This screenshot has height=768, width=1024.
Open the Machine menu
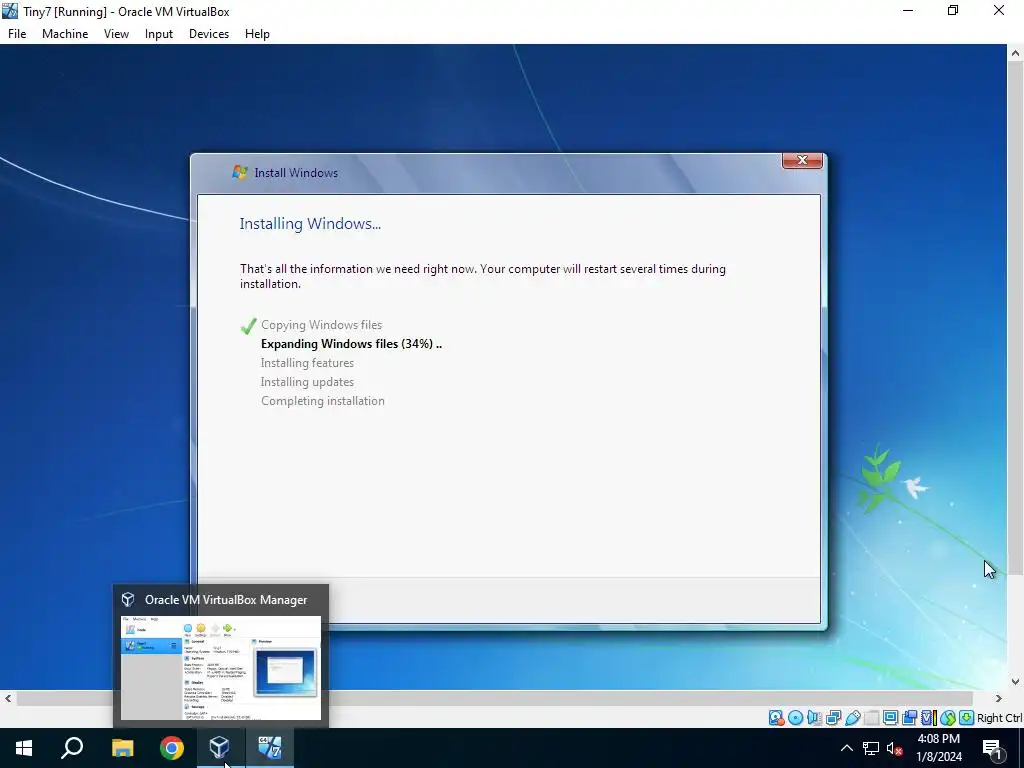coord(65,34)
